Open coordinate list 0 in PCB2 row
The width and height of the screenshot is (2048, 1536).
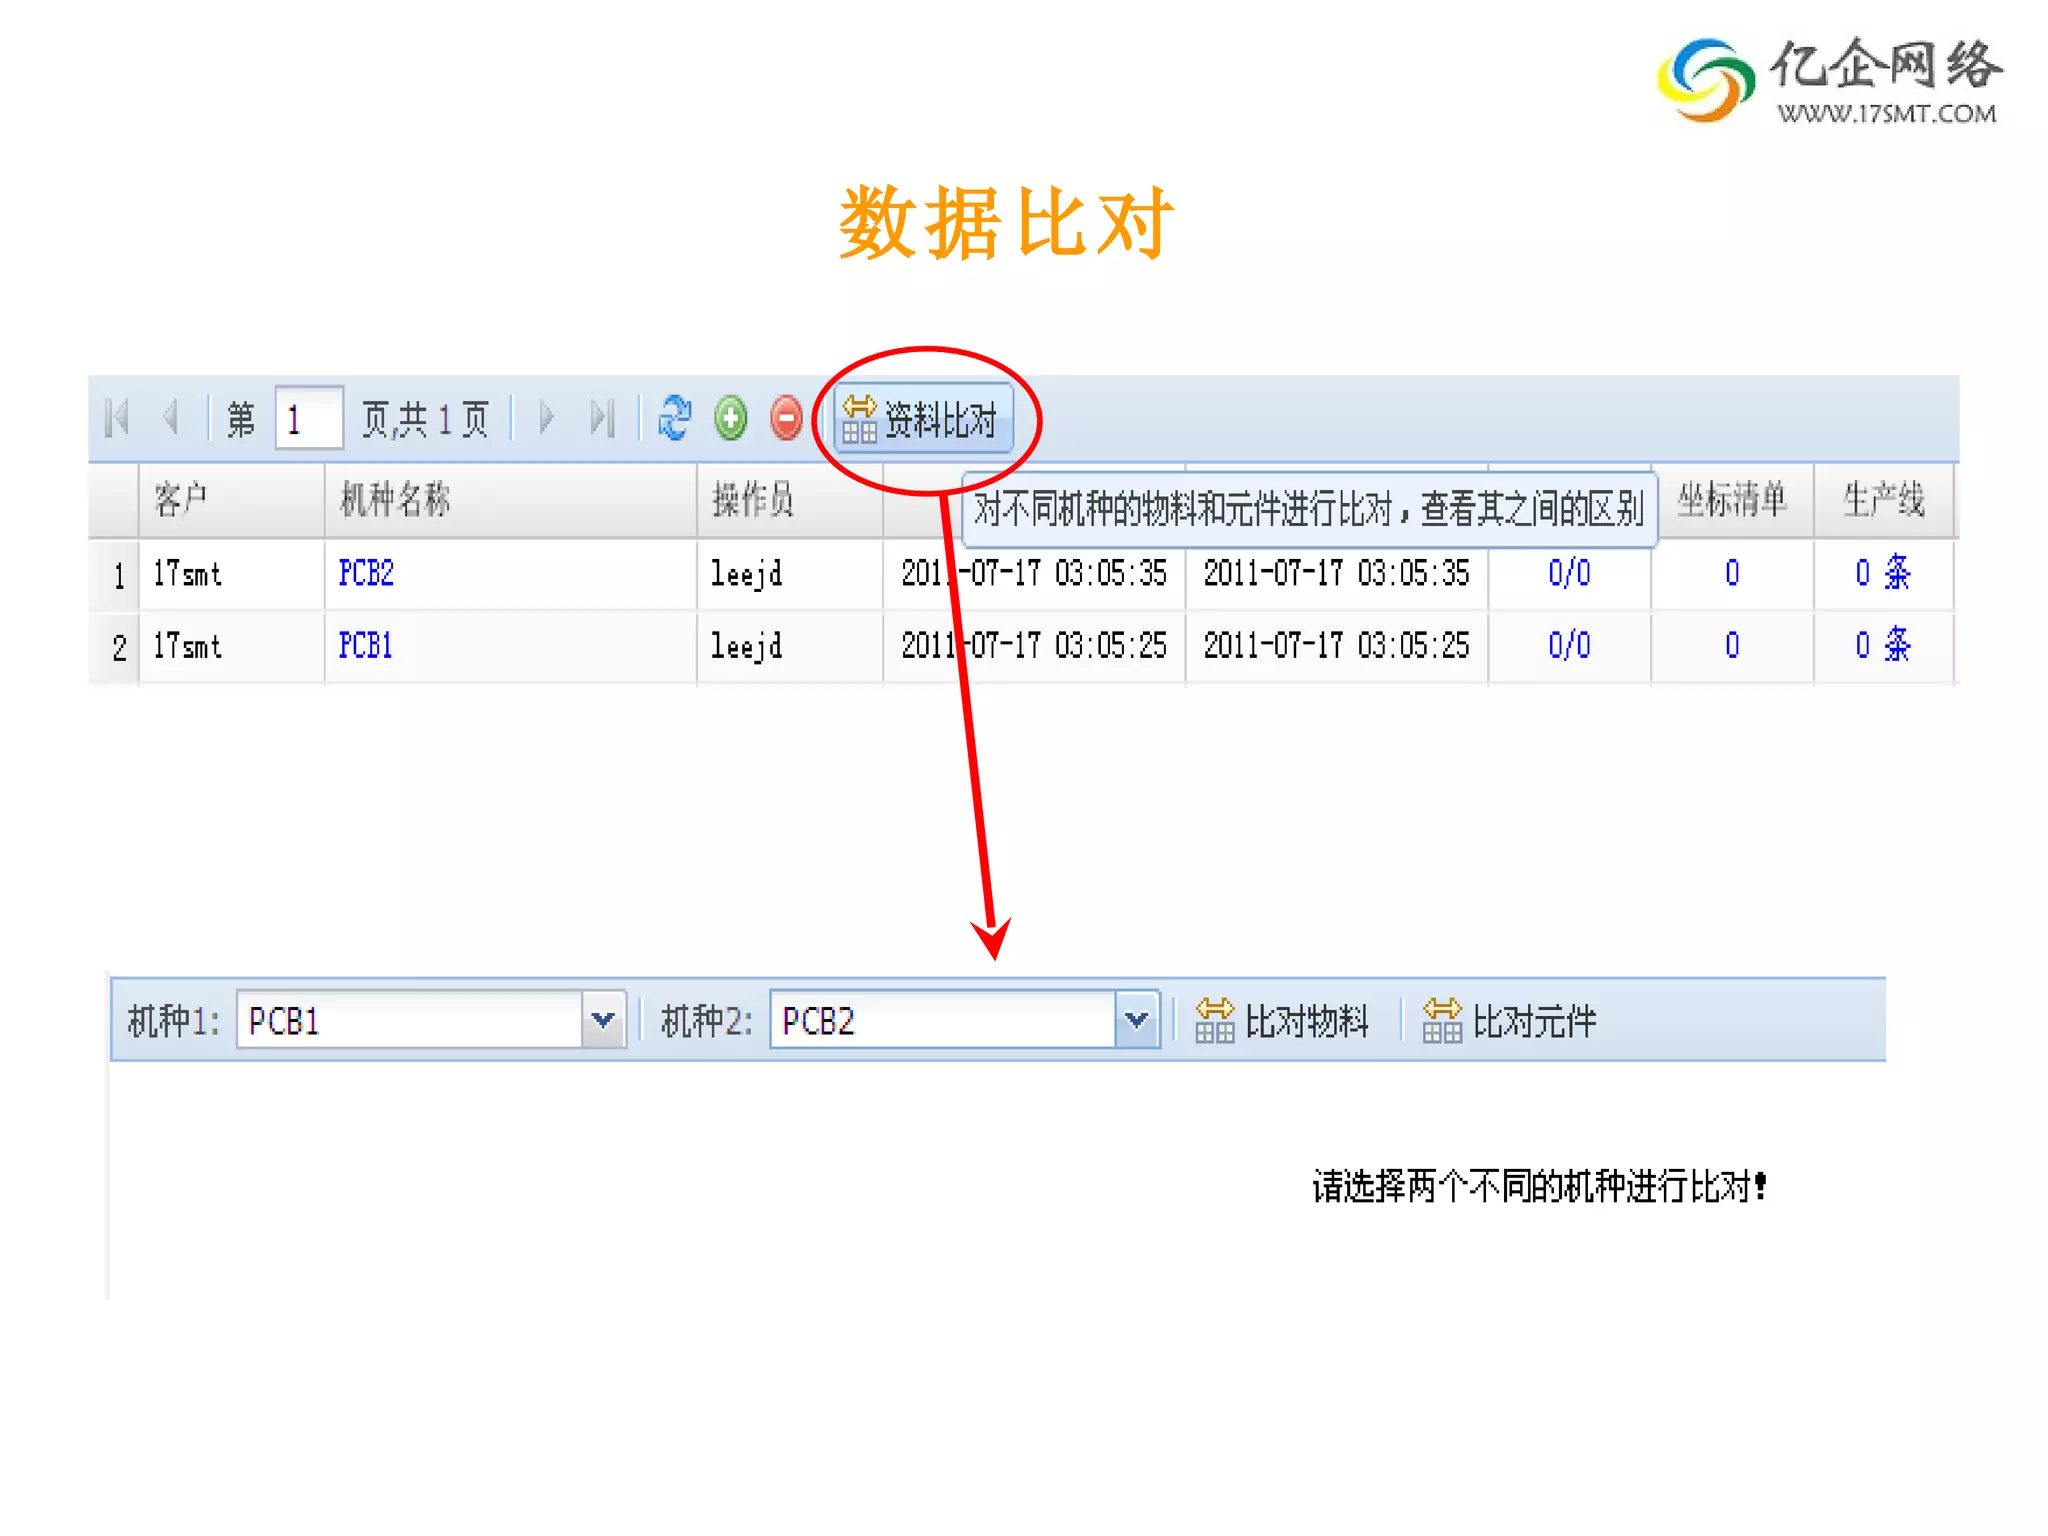point(1732,574)
